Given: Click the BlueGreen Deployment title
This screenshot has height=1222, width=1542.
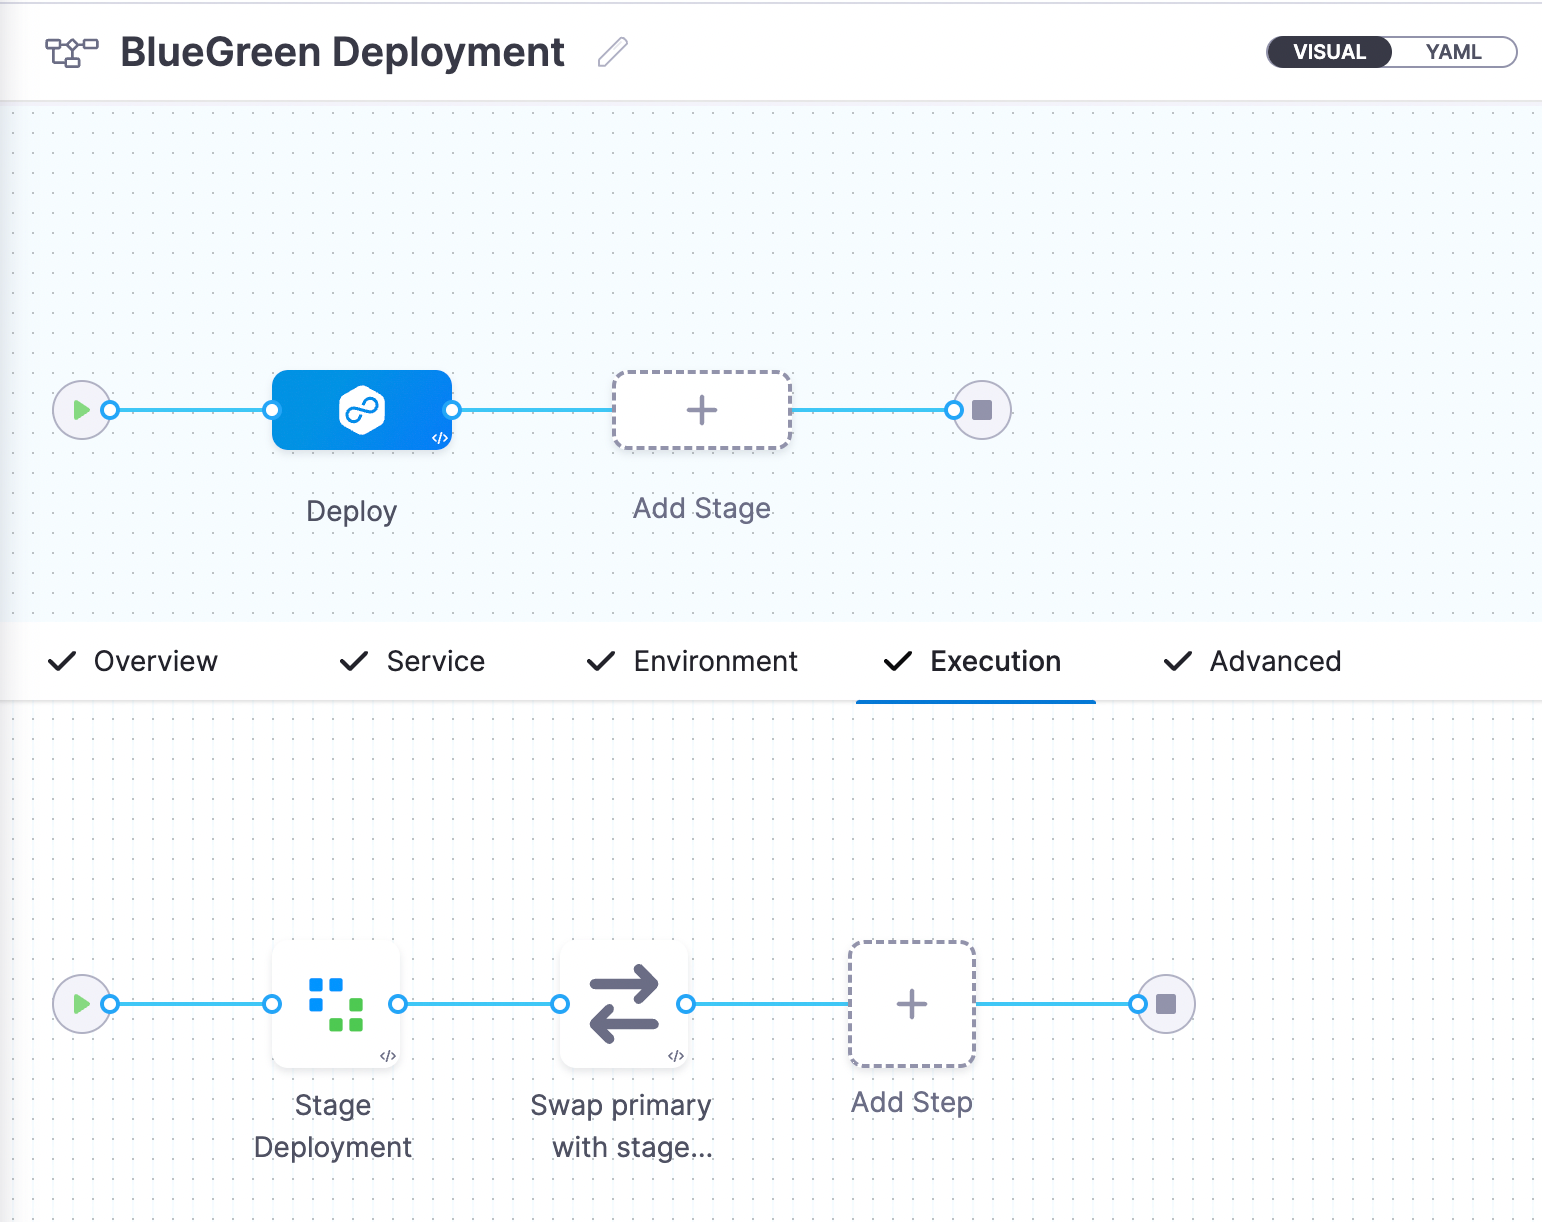Looking at the screenshot, I should [x=342, y=52].
